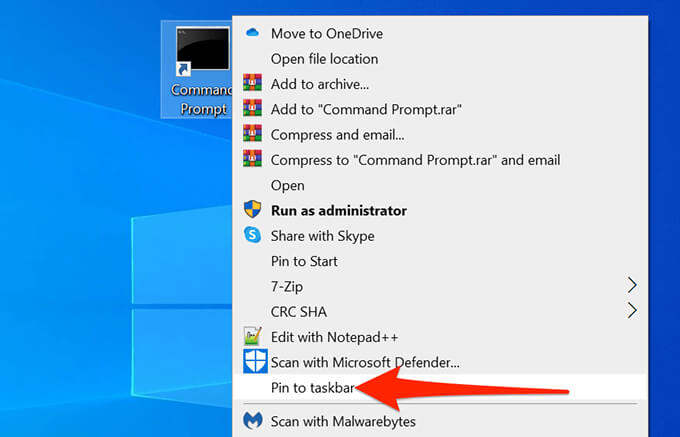The image size is (680, 437).
Task: Select "Add to "Command Prompt.rar""
Action: tap(440, 109)
